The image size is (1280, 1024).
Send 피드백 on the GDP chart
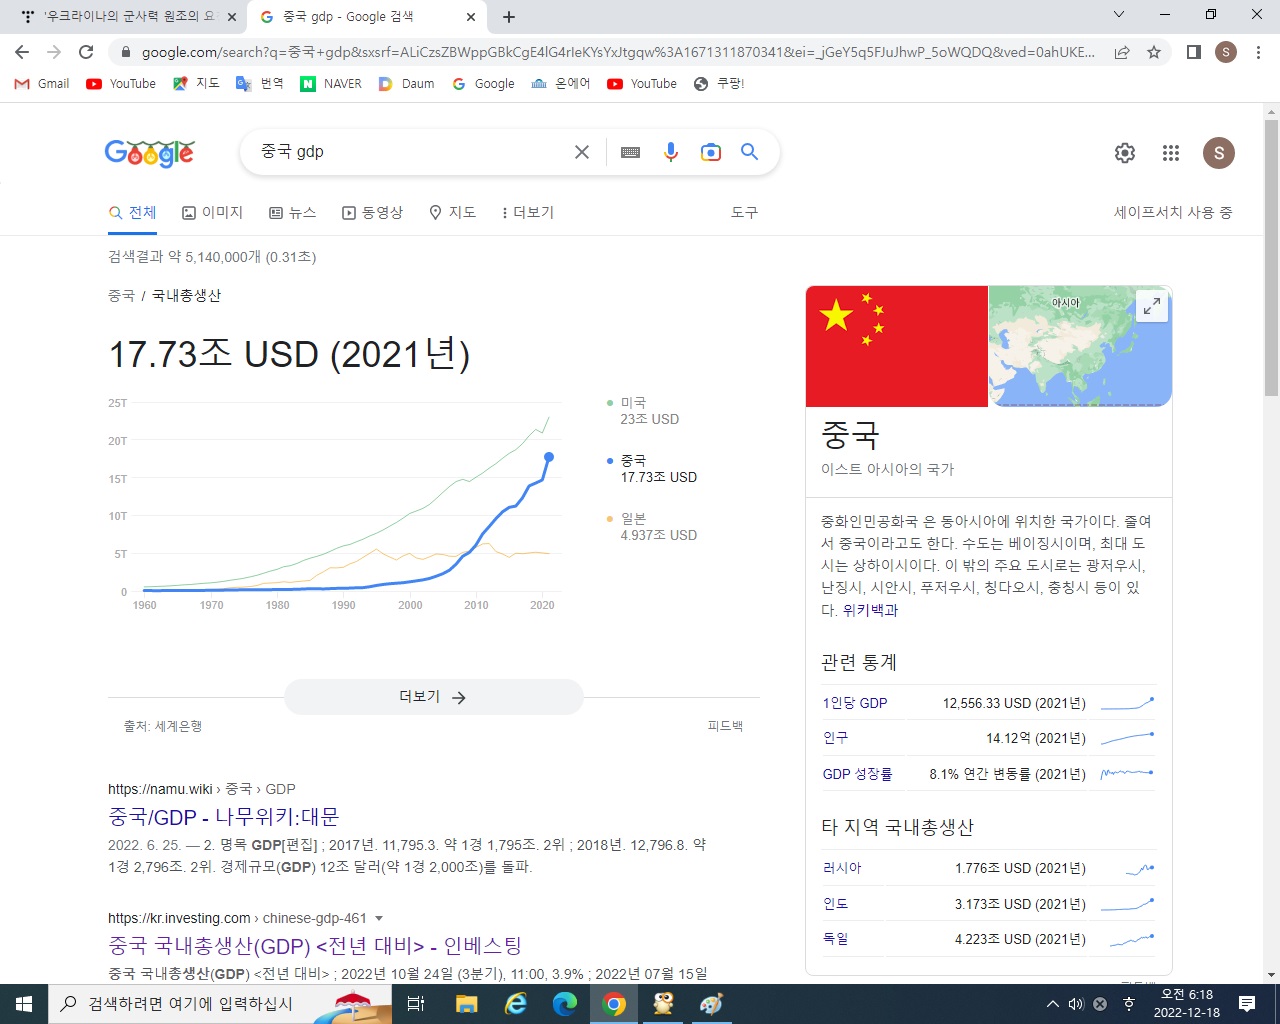725,726
